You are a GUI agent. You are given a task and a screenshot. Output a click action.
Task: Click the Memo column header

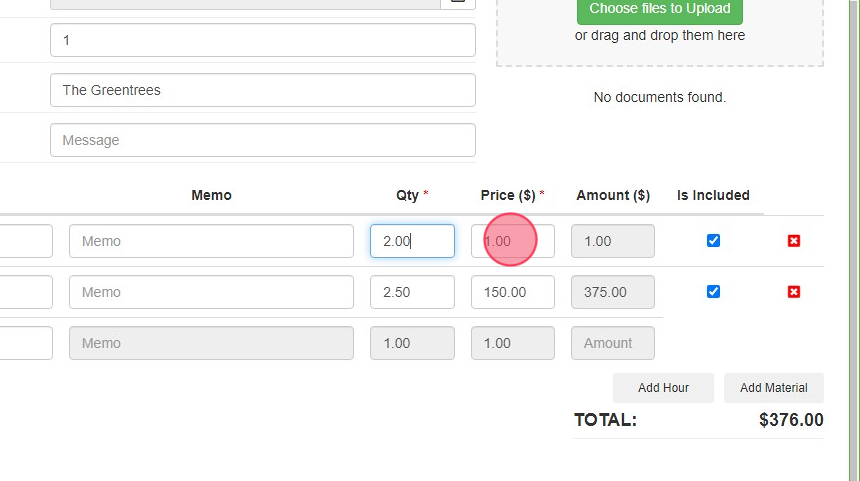pos(211,195)
